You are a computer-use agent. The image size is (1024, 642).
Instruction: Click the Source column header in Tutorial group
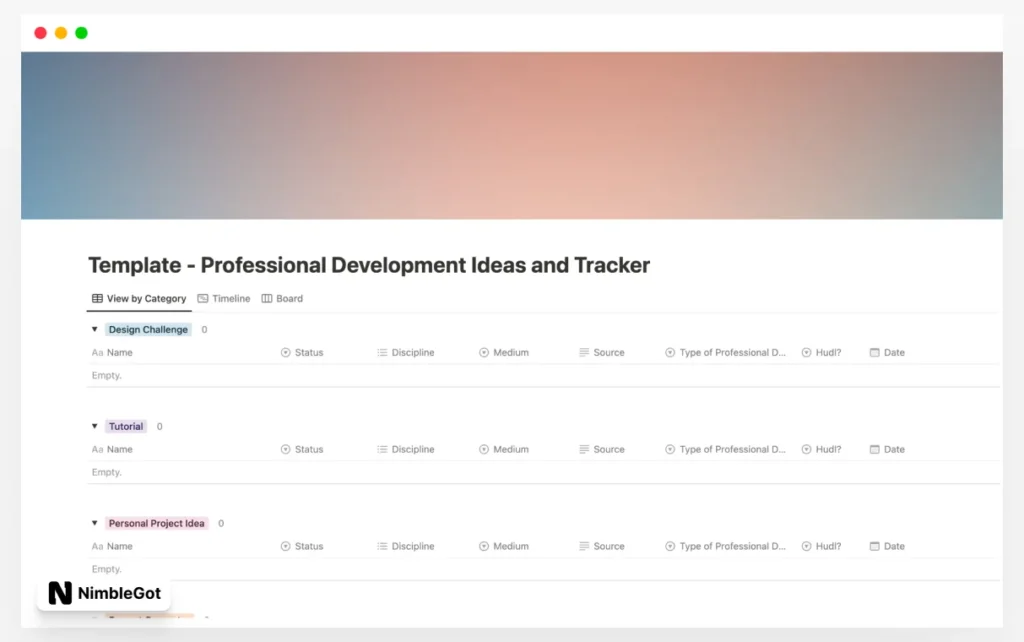pyautogui.click(x=601, y=449)
